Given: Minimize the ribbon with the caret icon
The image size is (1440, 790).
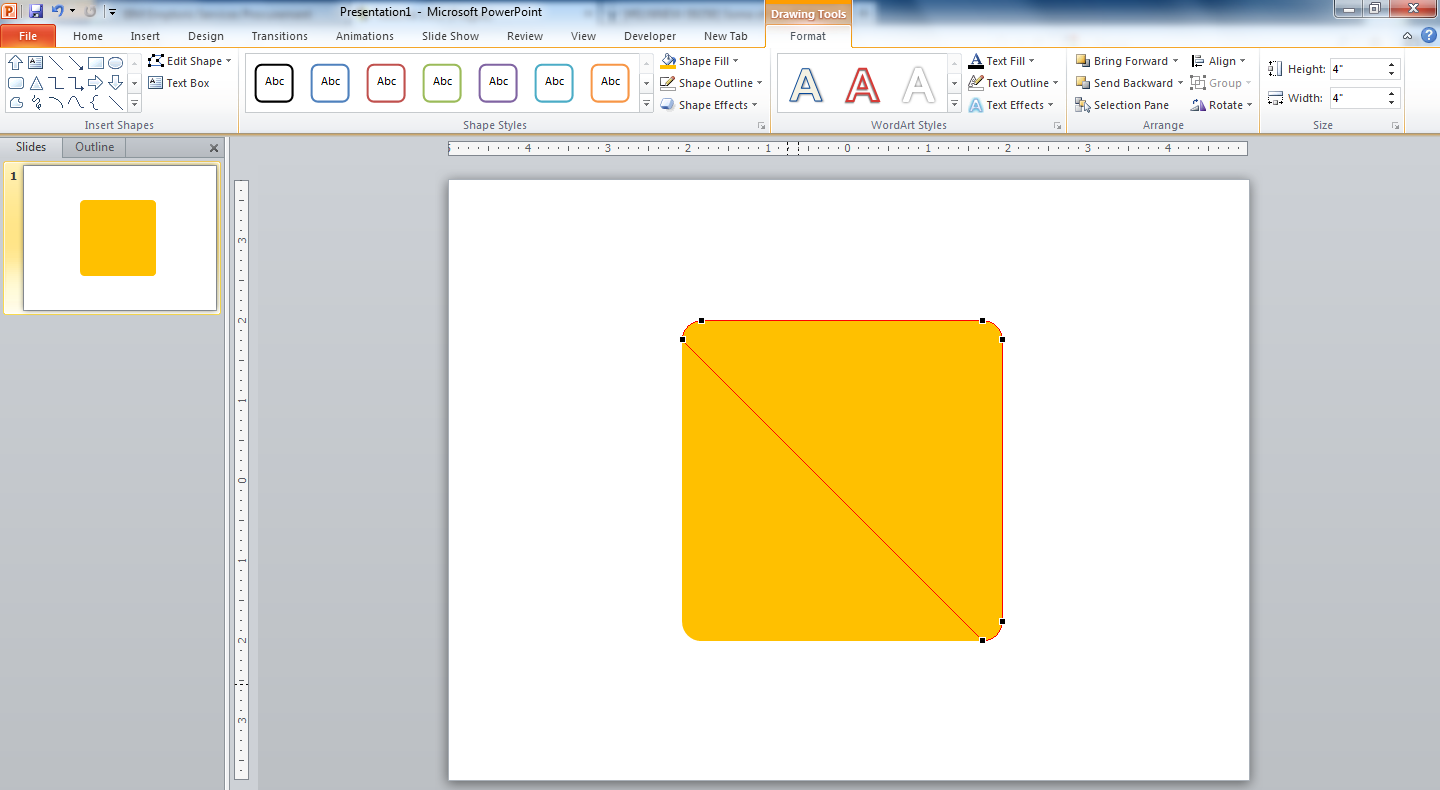Looking at the screenshot, I should point(1408,36).
